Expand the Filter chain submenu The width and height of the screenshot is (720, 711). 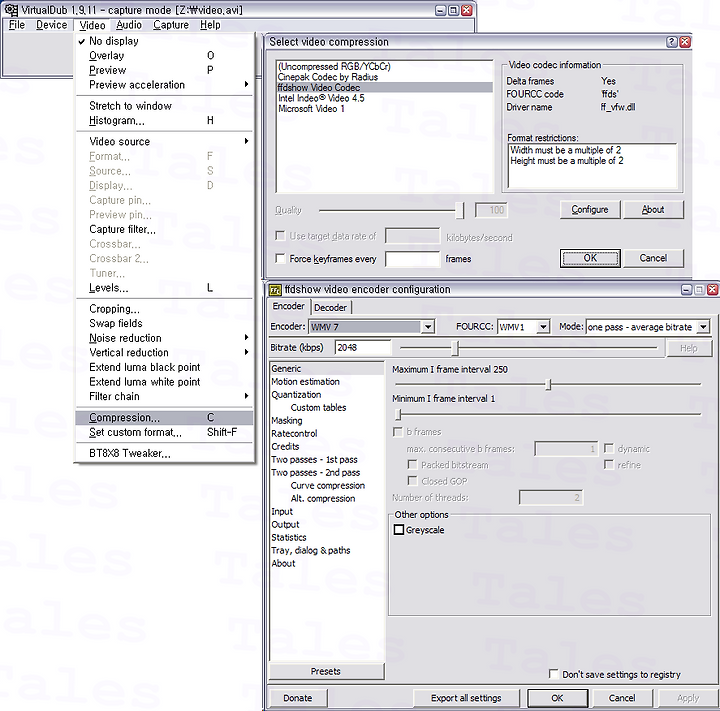click(164, 396)
